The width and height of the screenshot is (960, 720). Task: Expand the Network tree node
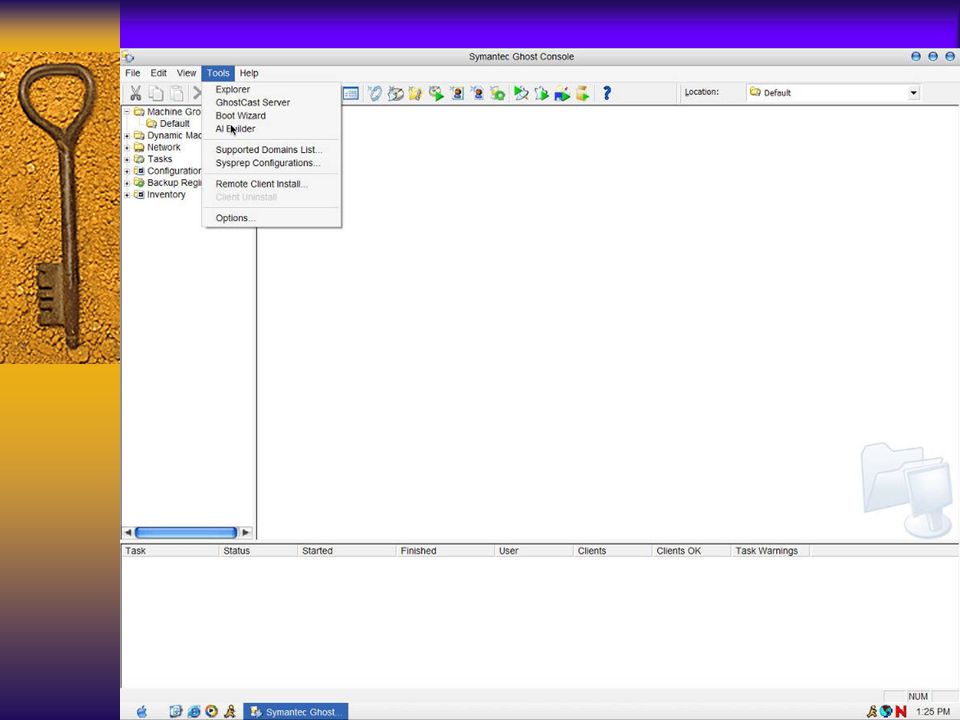[127, 147]
